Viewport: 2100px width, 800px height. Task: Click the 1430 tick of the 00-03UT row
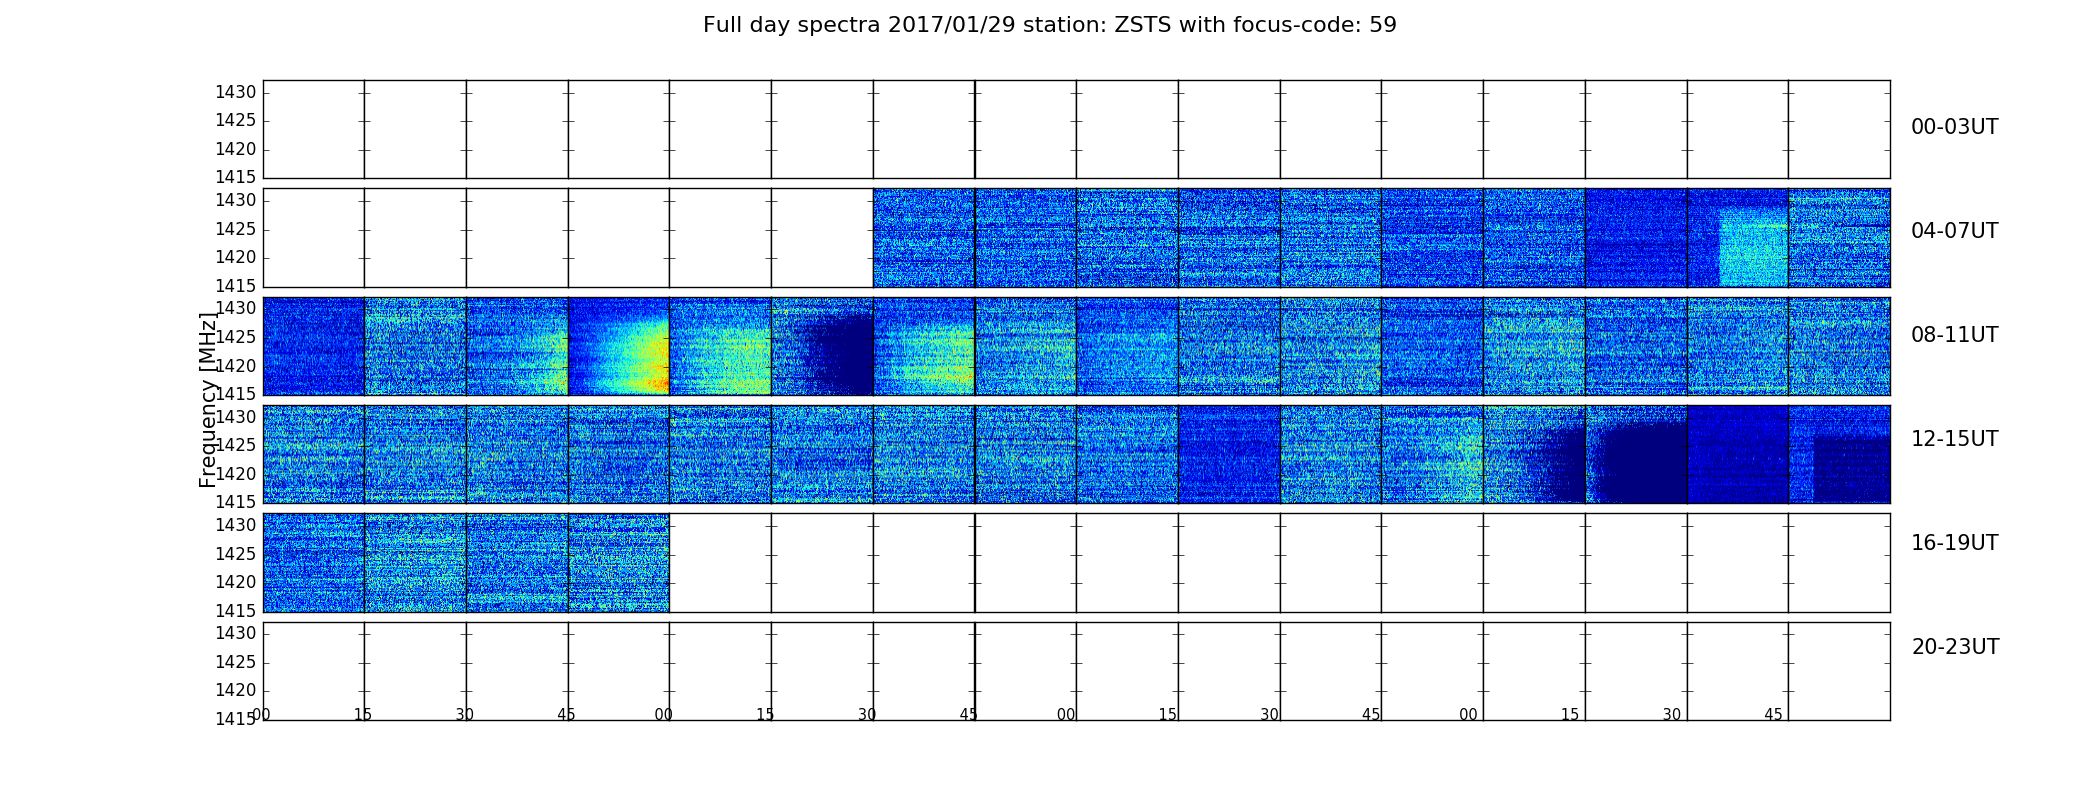tap(236, 93)
